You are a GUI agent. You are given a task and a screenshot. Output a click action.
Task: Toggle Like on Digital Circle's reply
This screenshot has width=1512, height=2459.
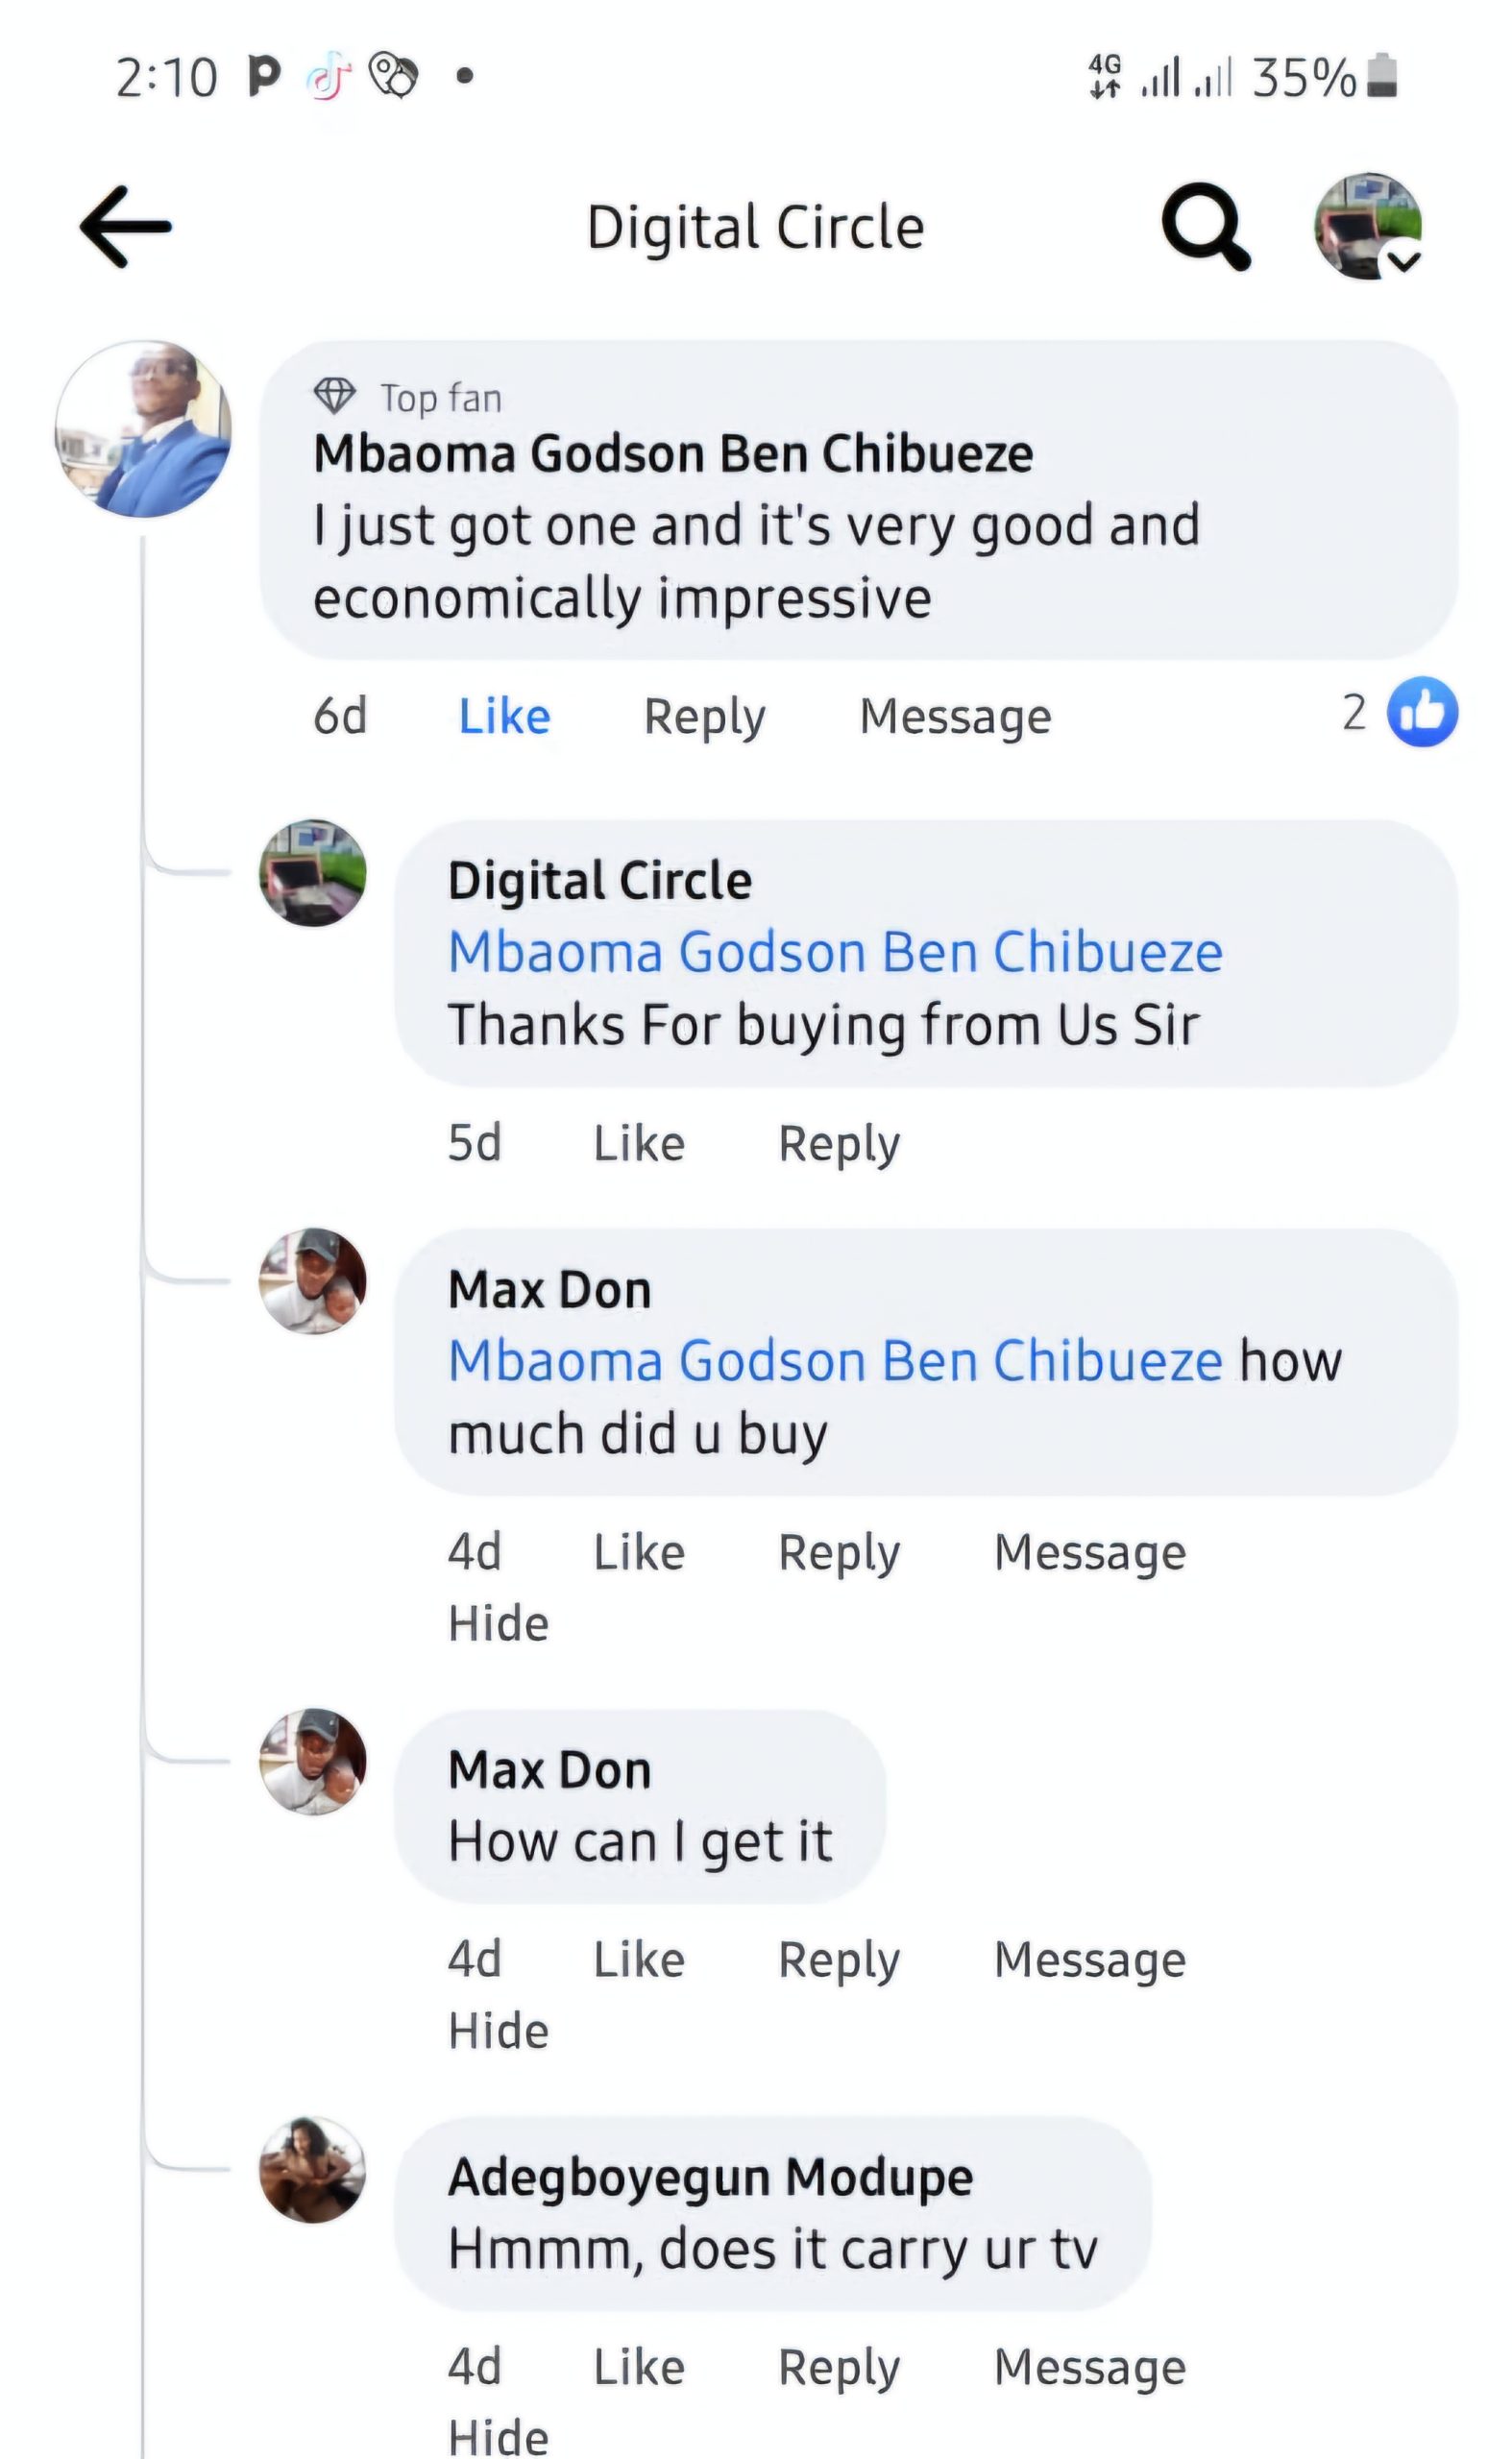pos(639,1143)
